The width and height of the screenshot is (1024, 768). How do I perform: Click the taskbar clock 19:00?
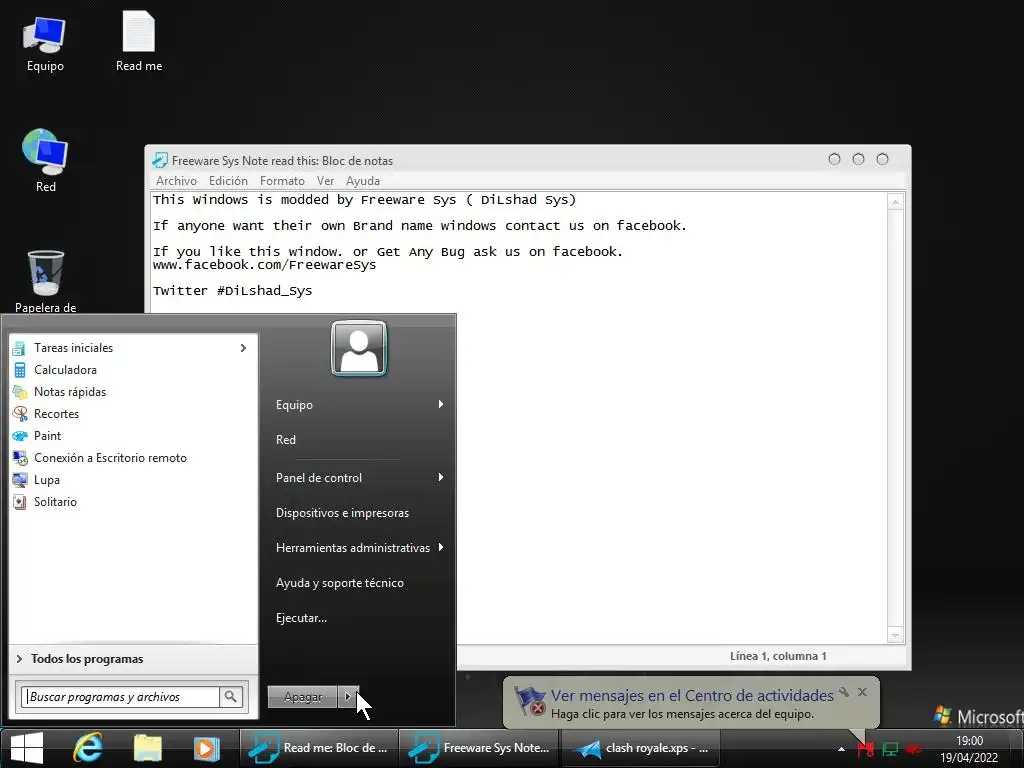click(x=969, y=741)
